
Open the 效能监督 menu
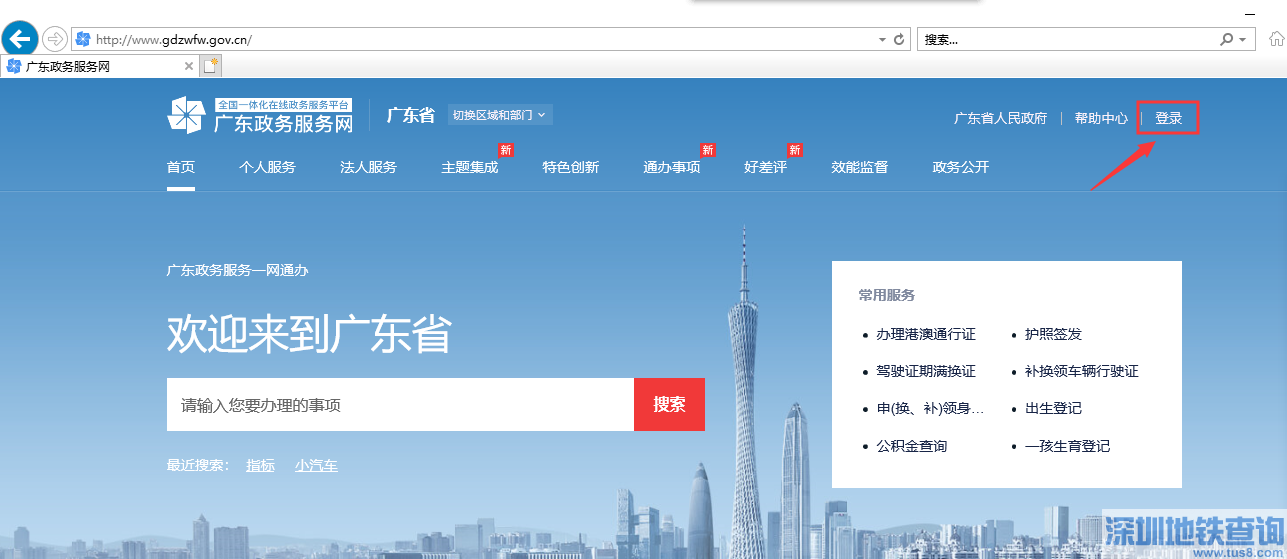[859, 167]
